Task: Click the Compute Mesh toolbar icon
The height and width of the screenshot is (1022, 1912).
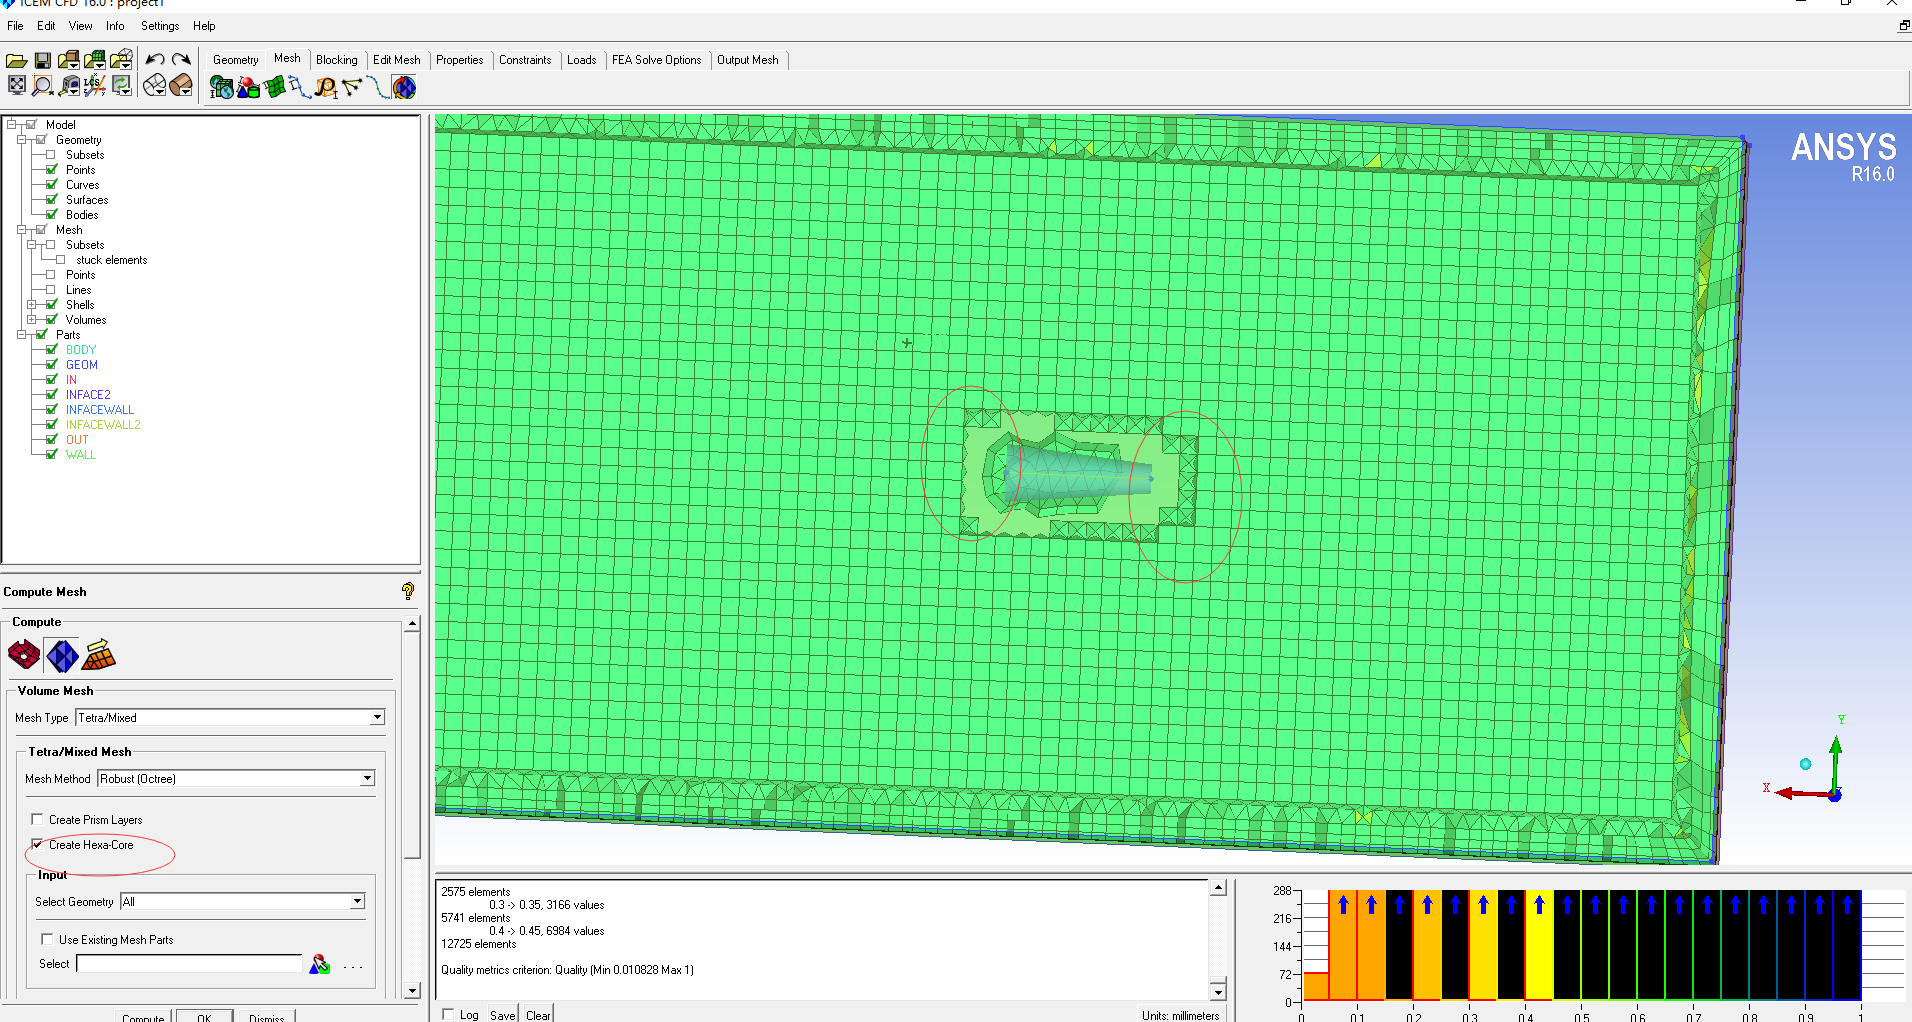Action: pos(404,88)
